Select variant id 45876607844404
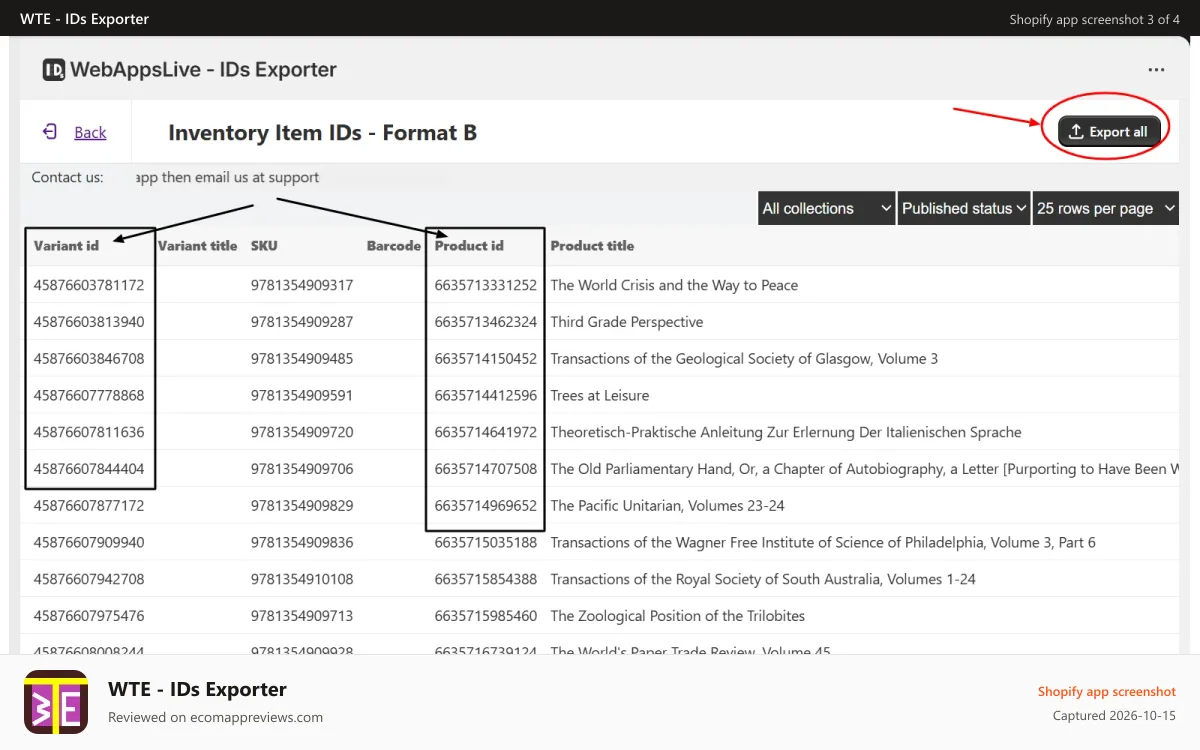This screenshot has width=1200, height=750. 89,468
